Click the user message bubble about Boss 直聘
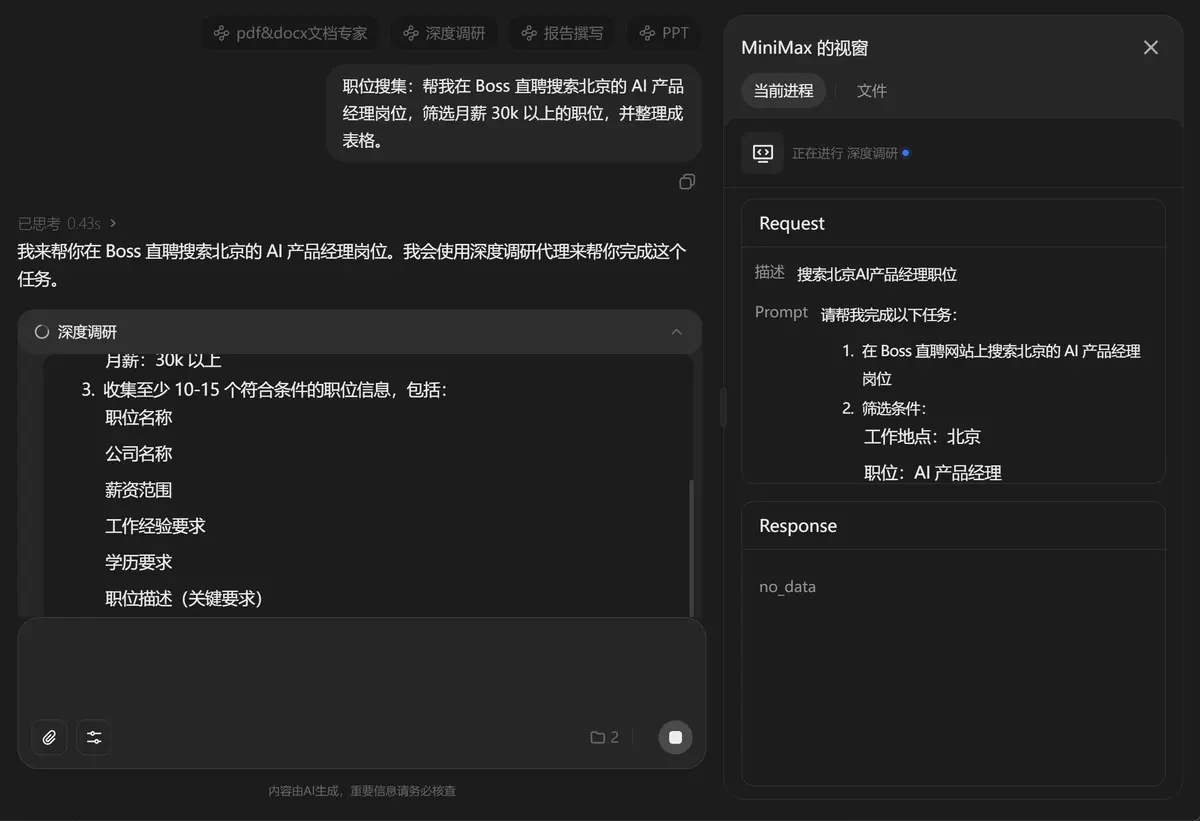The width and height of the screenshot is (1200, 821). [x=513, y=113]
